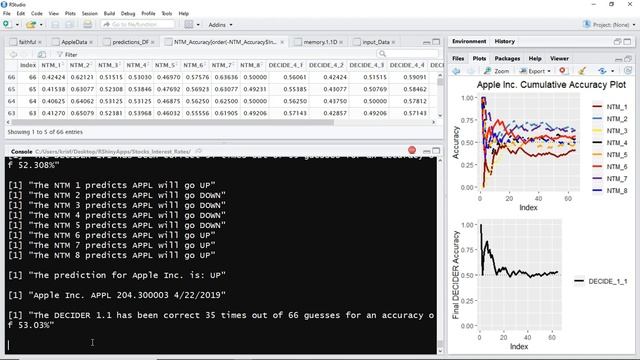
Task: Sort by the DECIDE_4_1 column header
Action: pyautogui.click(x=286, y=65)
